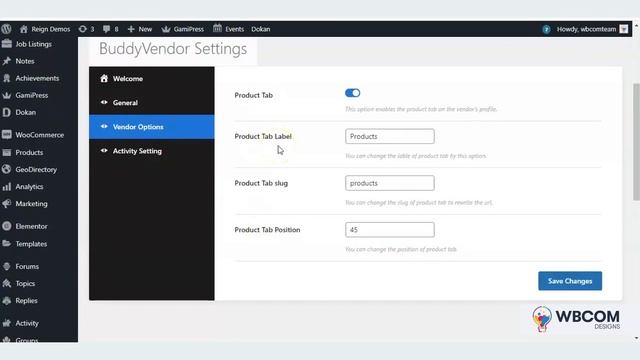This screenshot has width=640, height=360.
Task: Click the New content link in admin bar
Action: coord(145,29)
